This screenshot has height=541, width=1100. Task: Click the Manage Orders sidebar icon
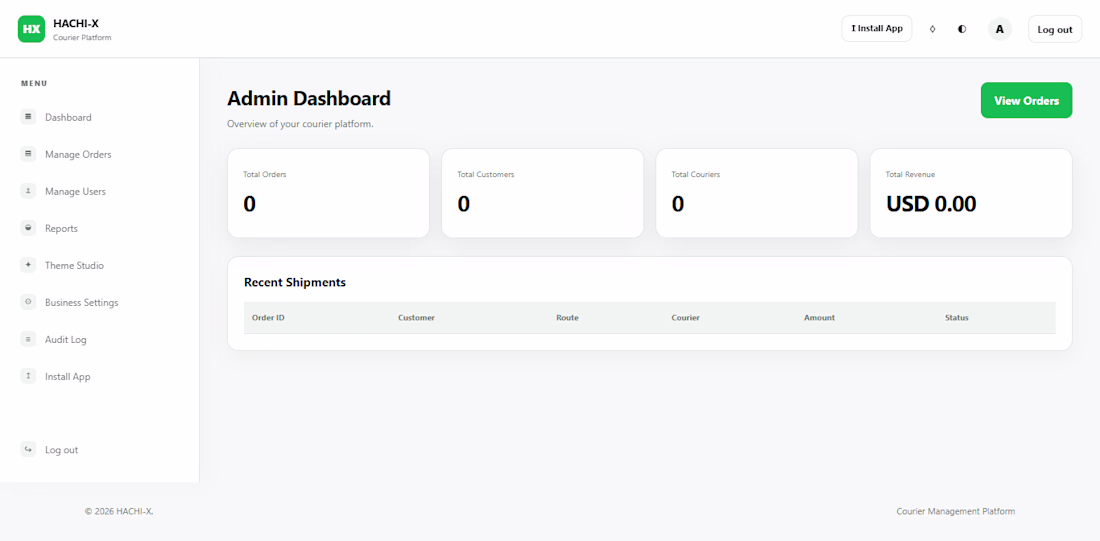[28, 154]
